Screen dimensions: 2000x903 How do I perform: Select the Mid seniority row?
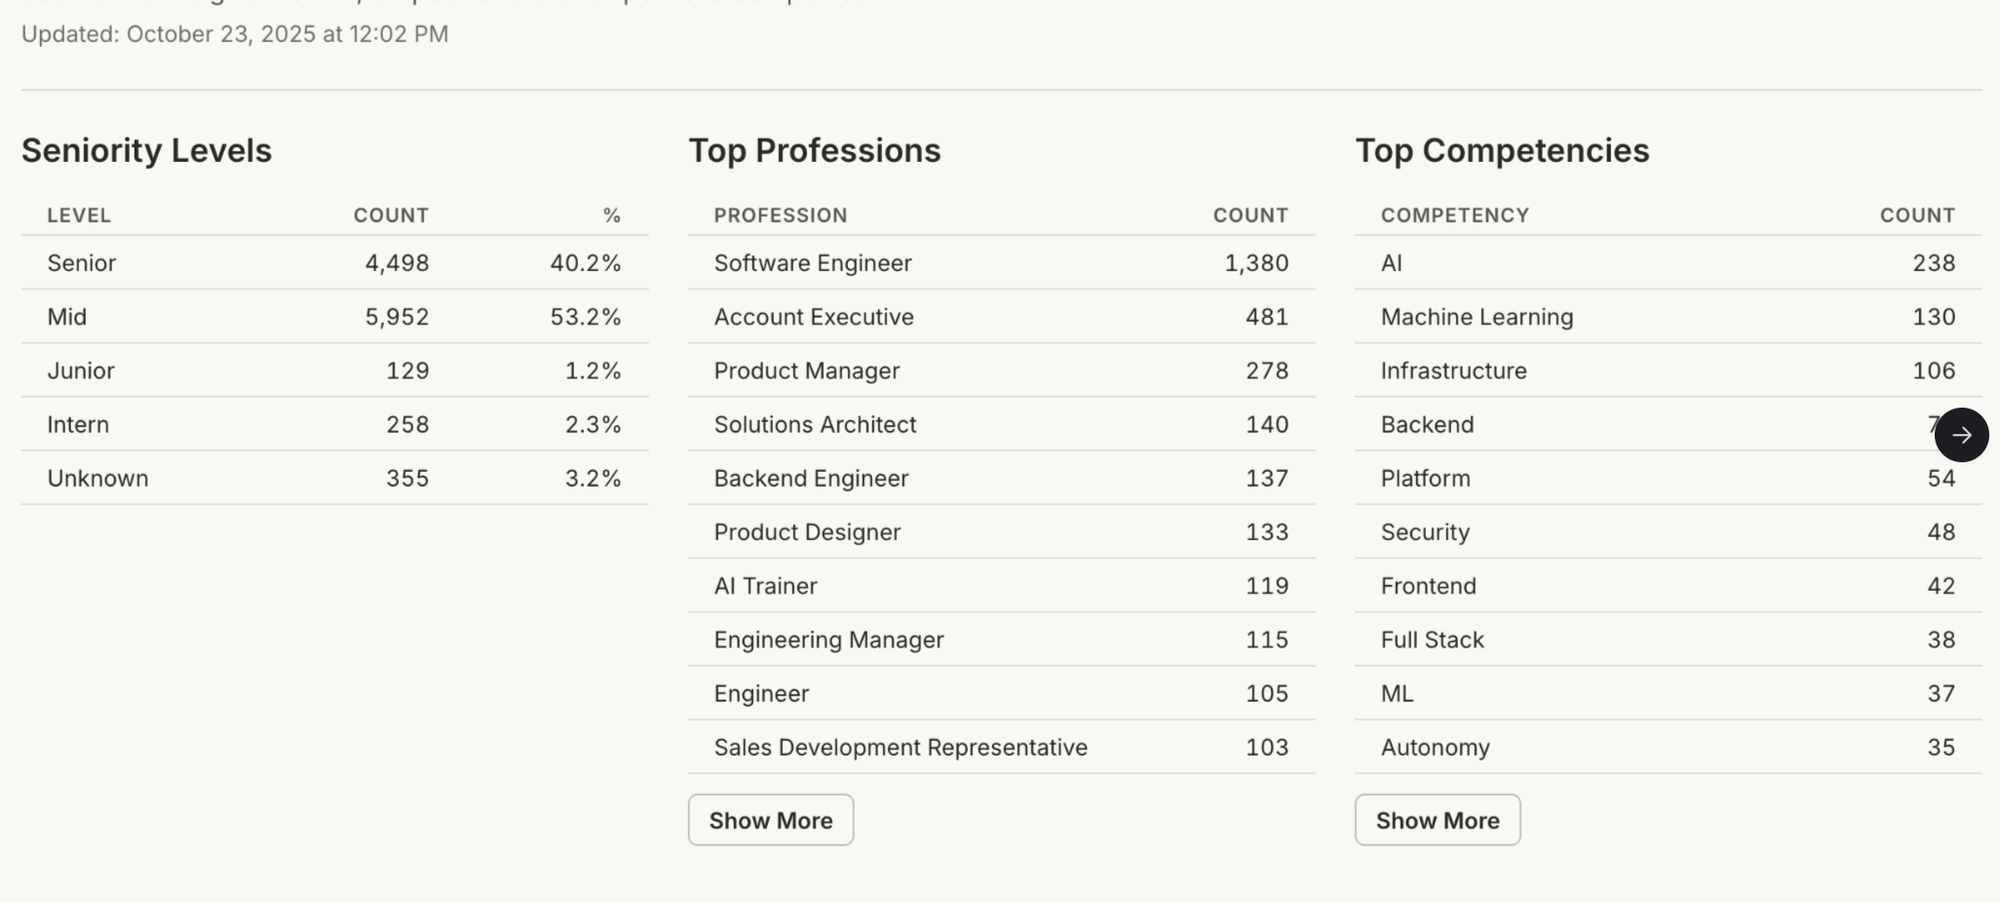(x=335, y=317)
